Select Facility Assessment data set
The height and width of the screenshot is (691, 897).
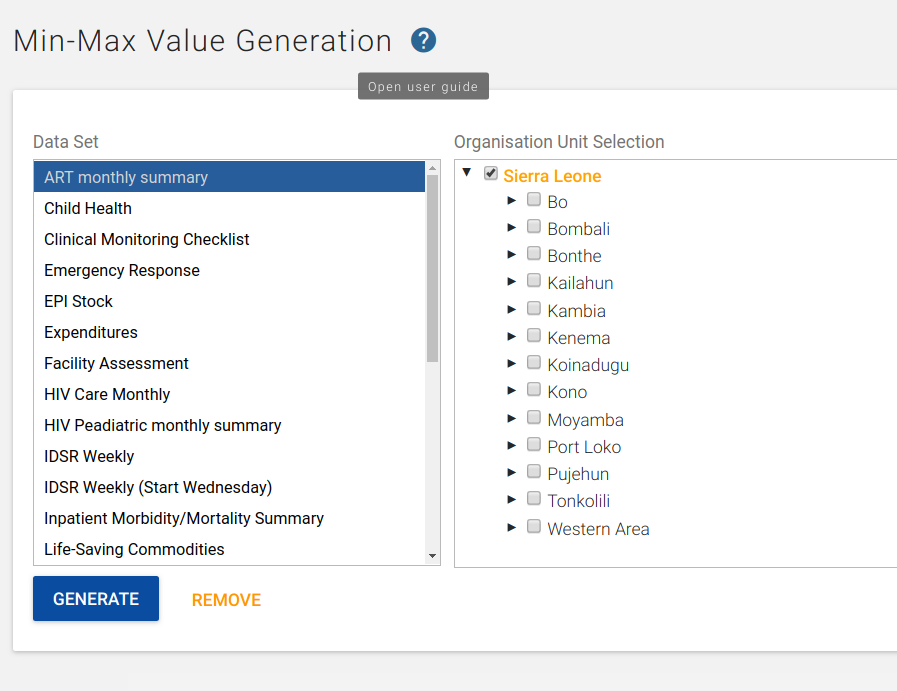[229, 363]
